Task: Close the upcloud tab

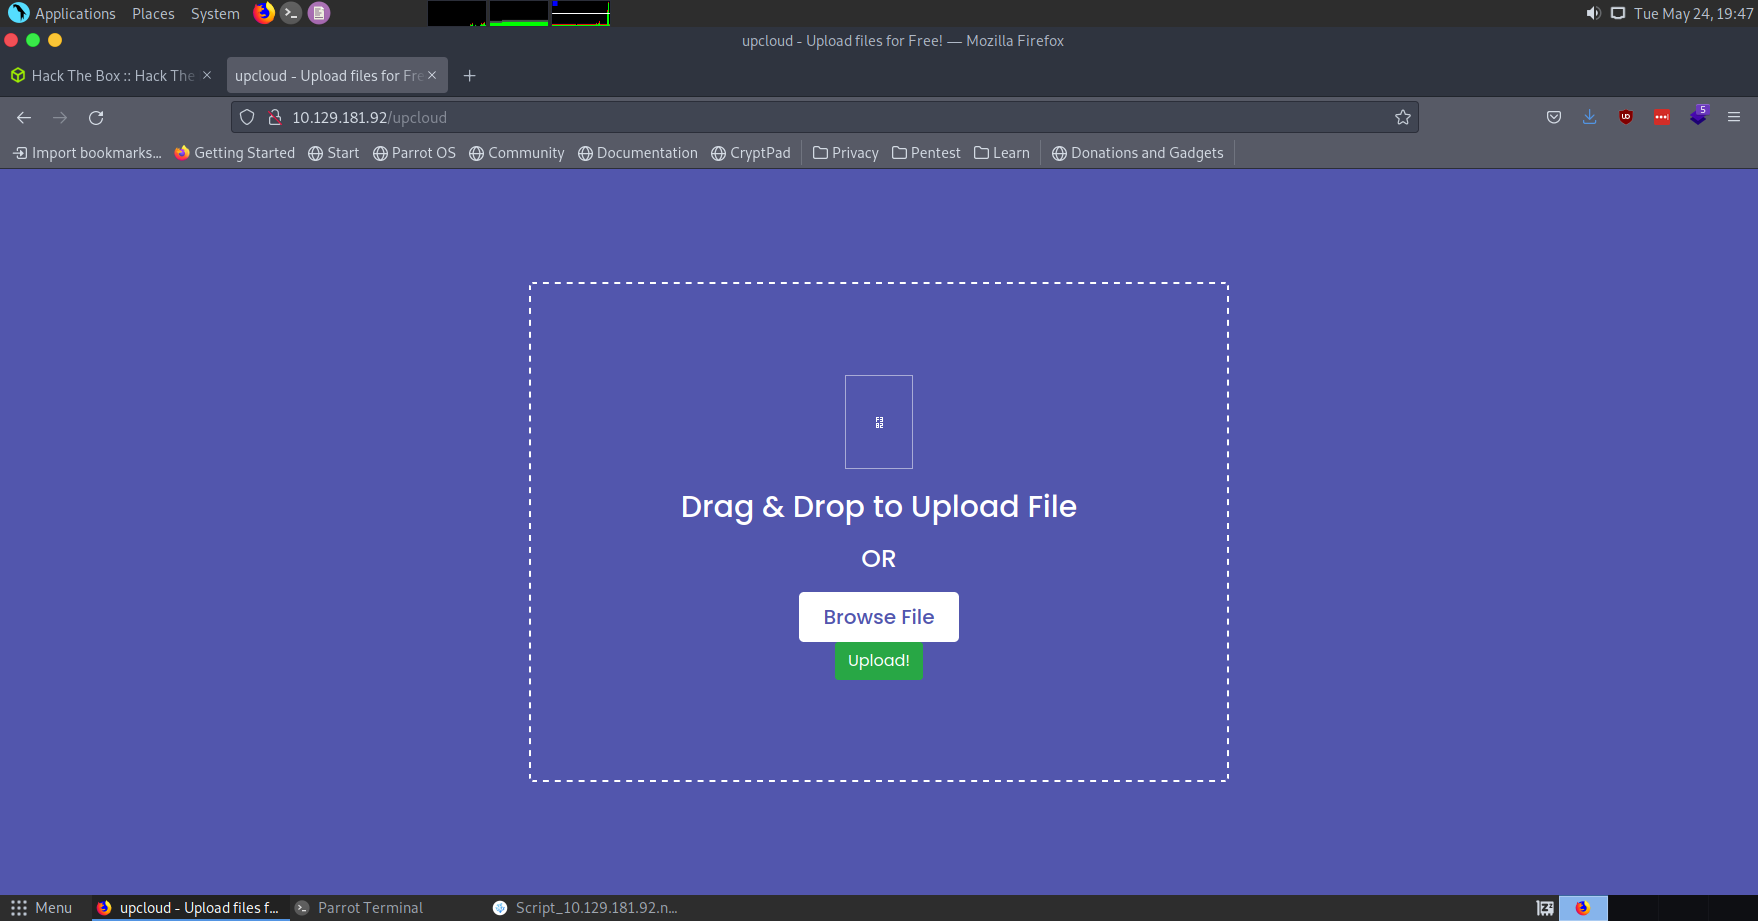Action: pyautogui.click(x=432, y=75)
